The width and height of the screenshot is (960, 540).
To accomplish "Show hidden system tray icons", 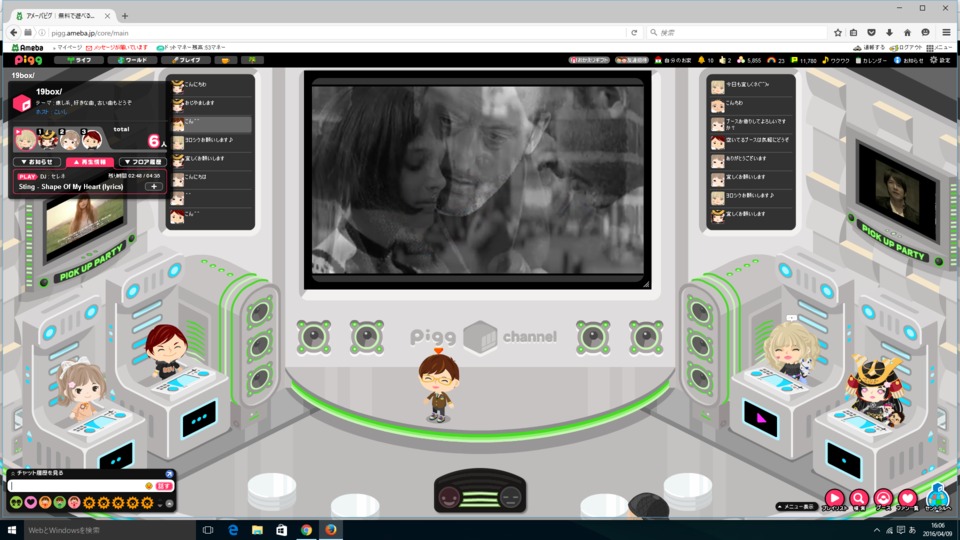I will (x=877, y=530).
